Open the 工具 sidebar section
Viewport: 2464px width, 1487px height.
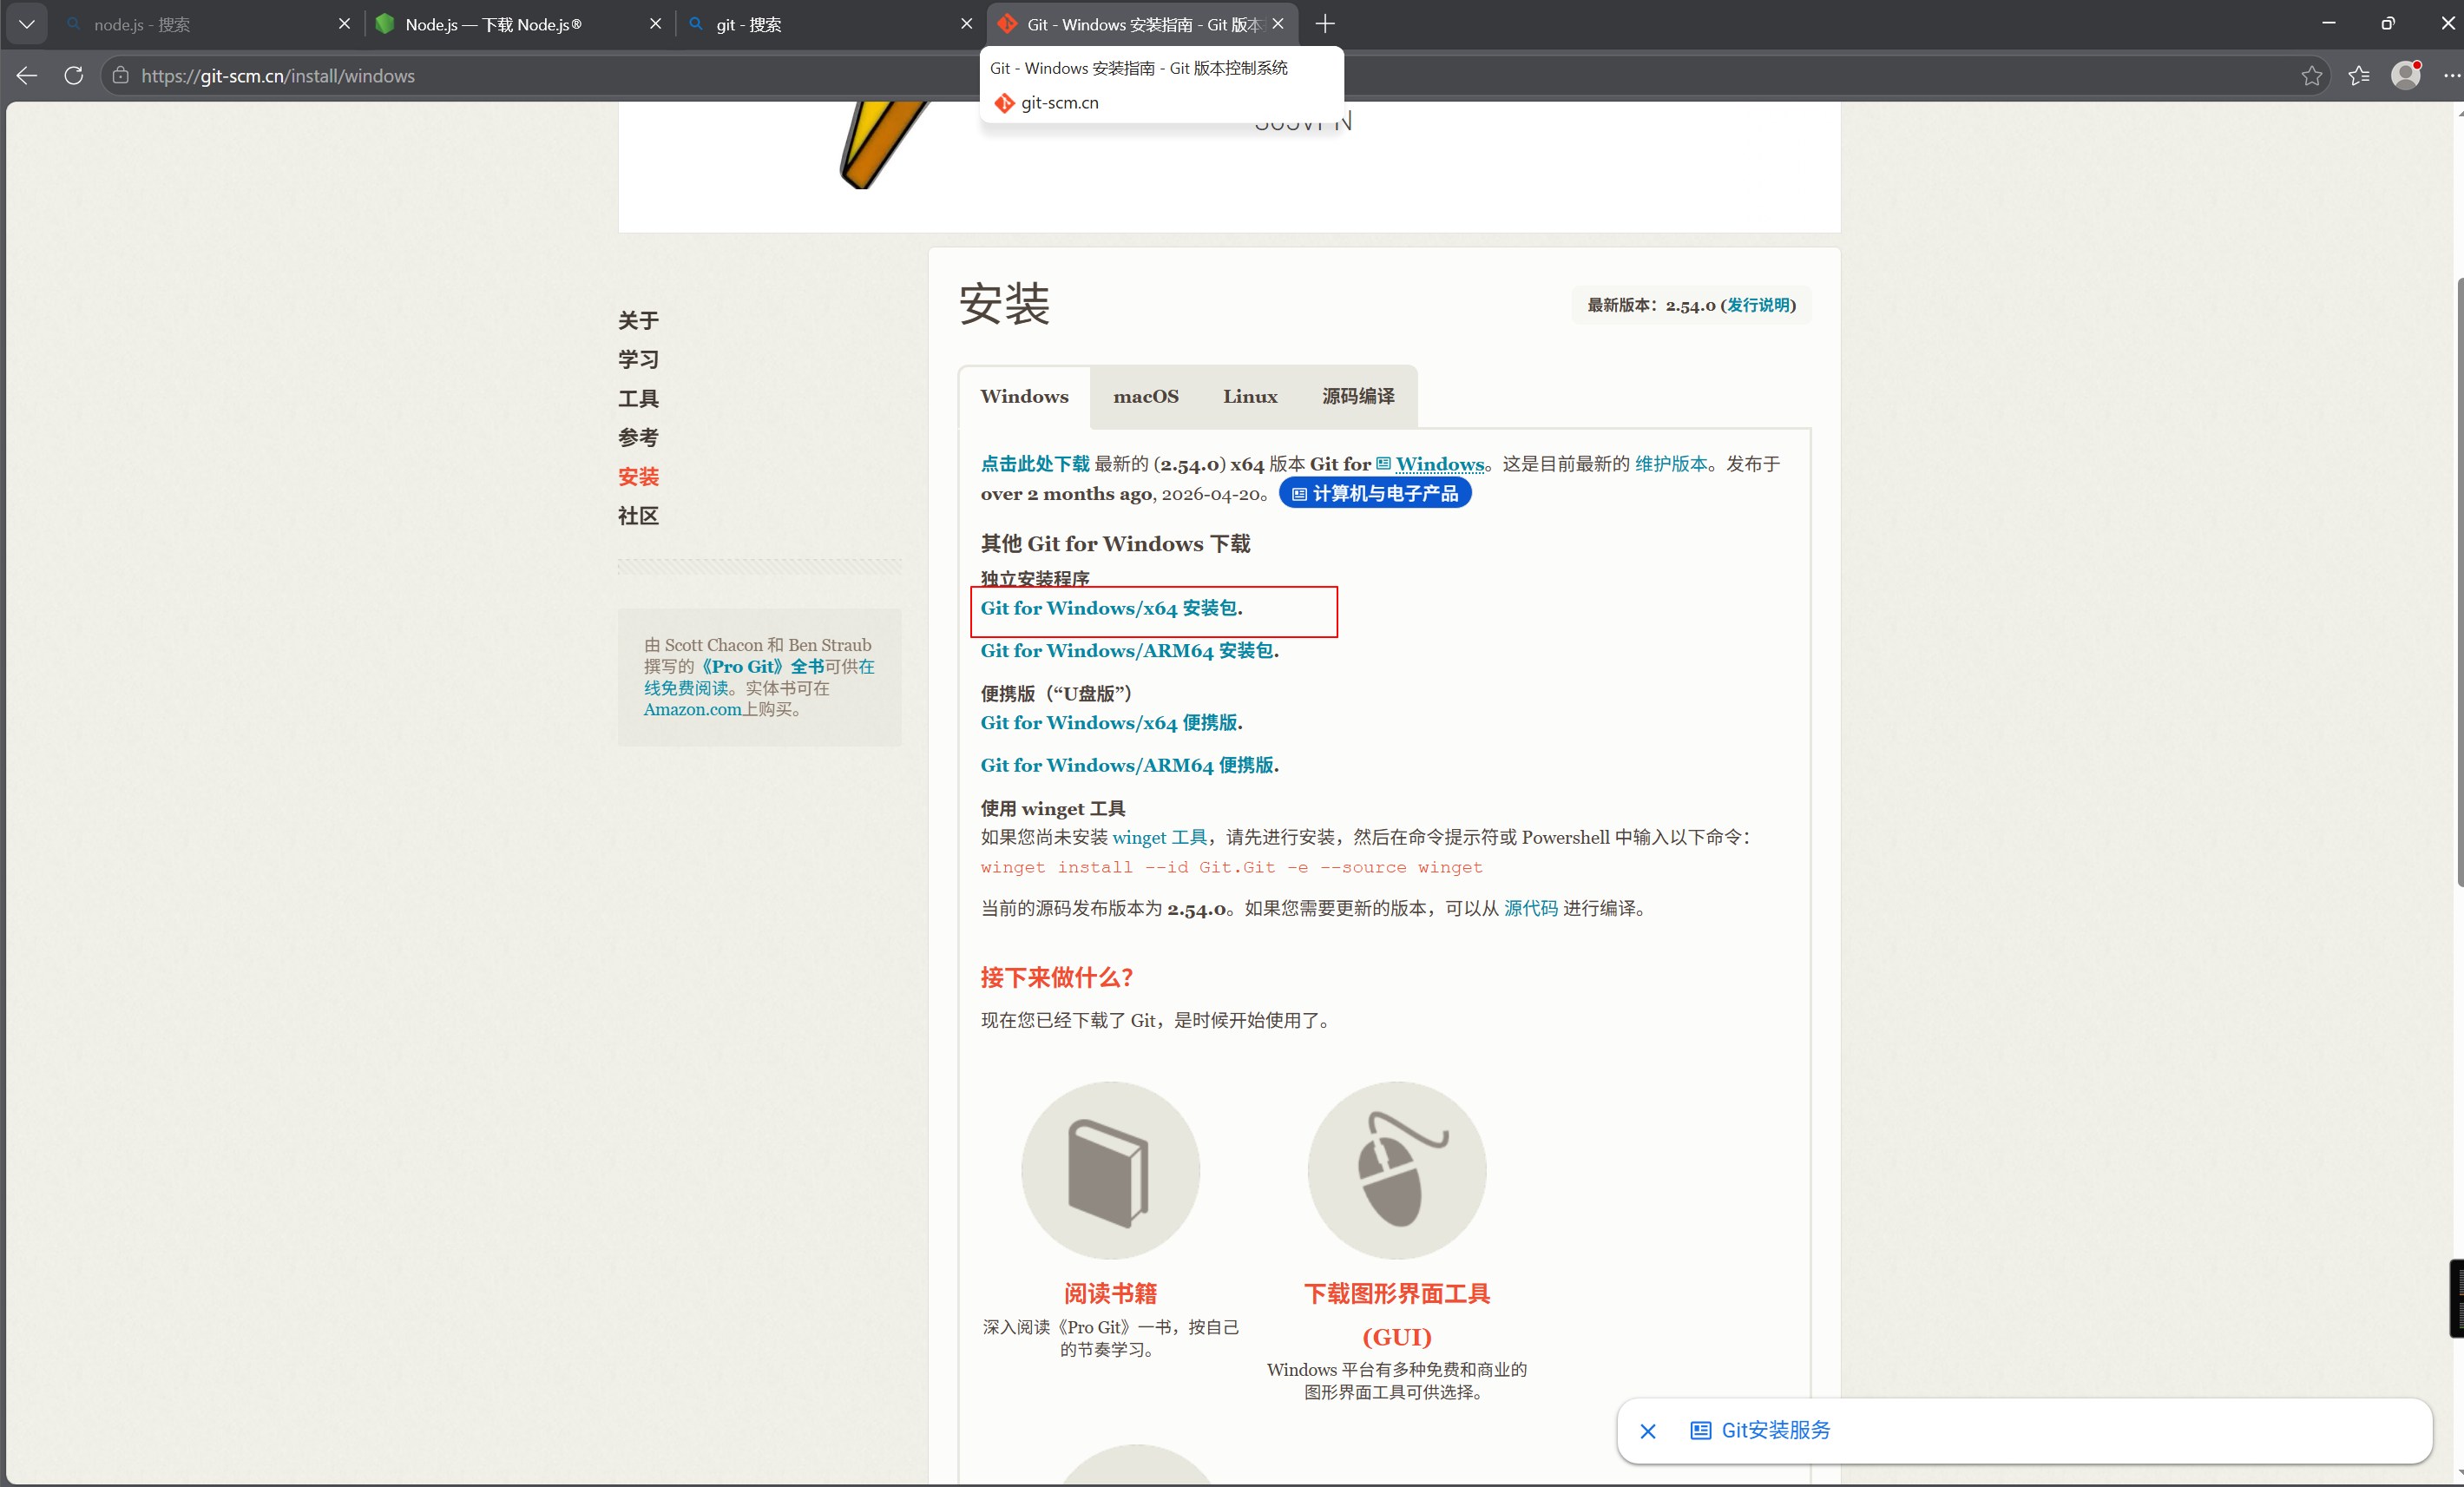coord(638,398)
